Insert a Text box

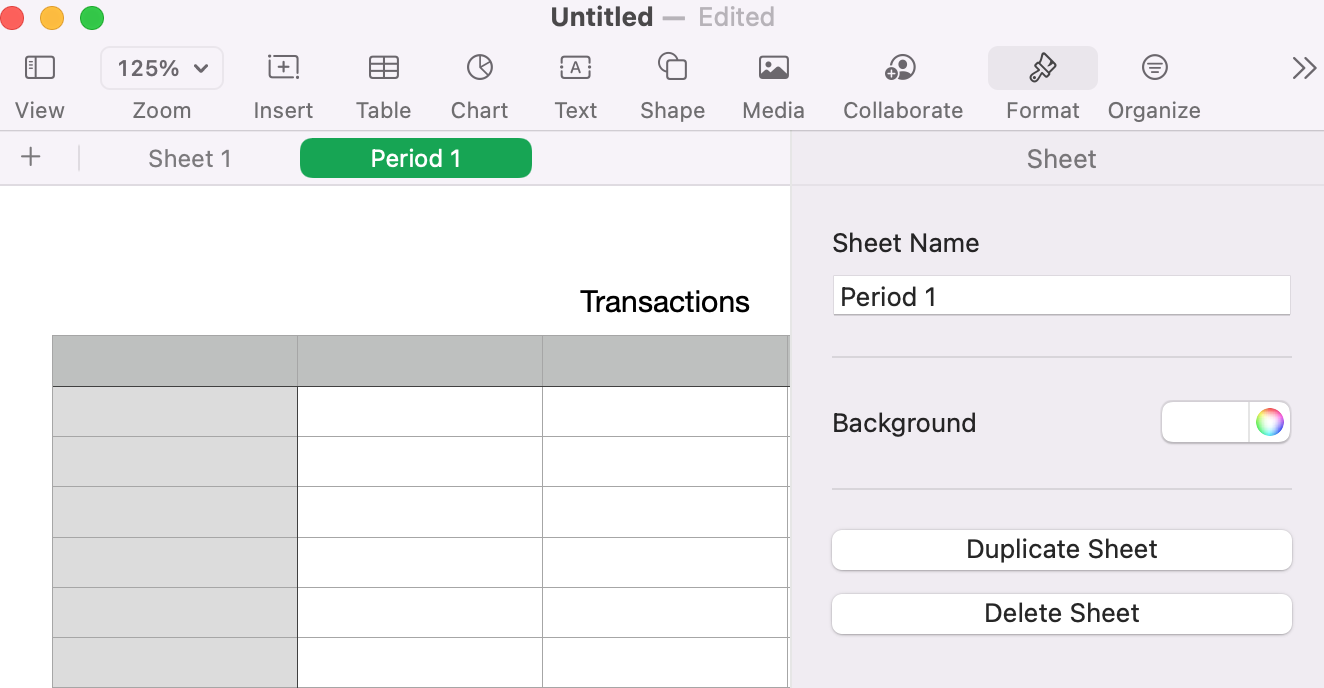point(575,68)
